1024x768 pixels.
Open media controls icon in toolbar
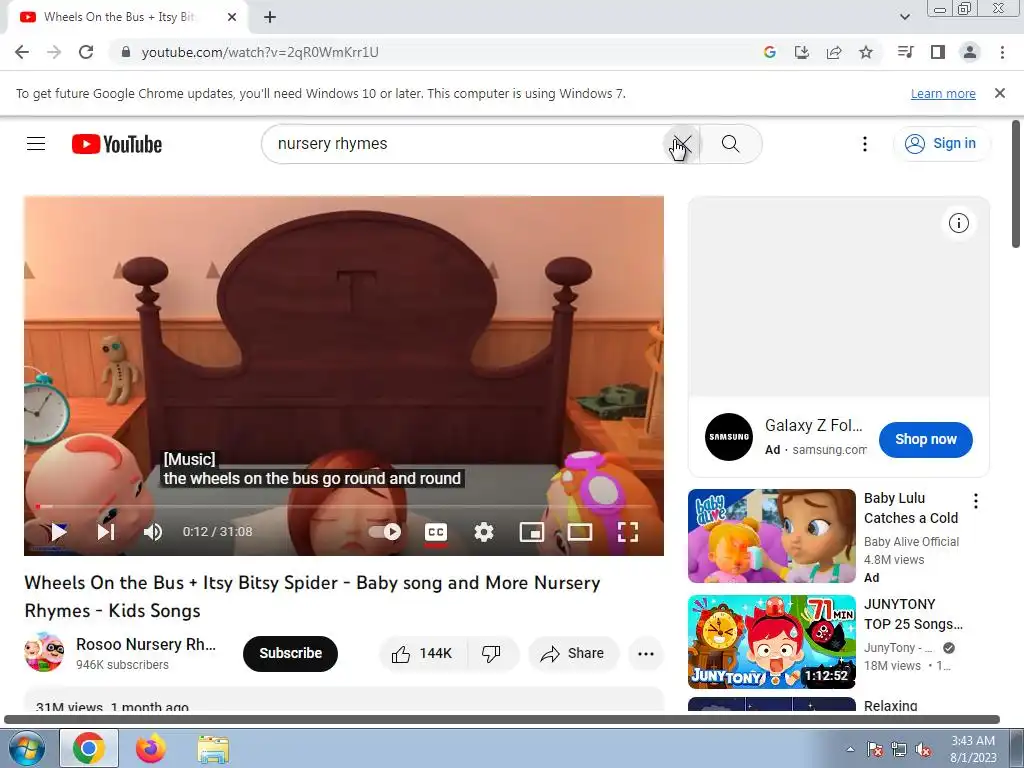[x=905, y=52]
